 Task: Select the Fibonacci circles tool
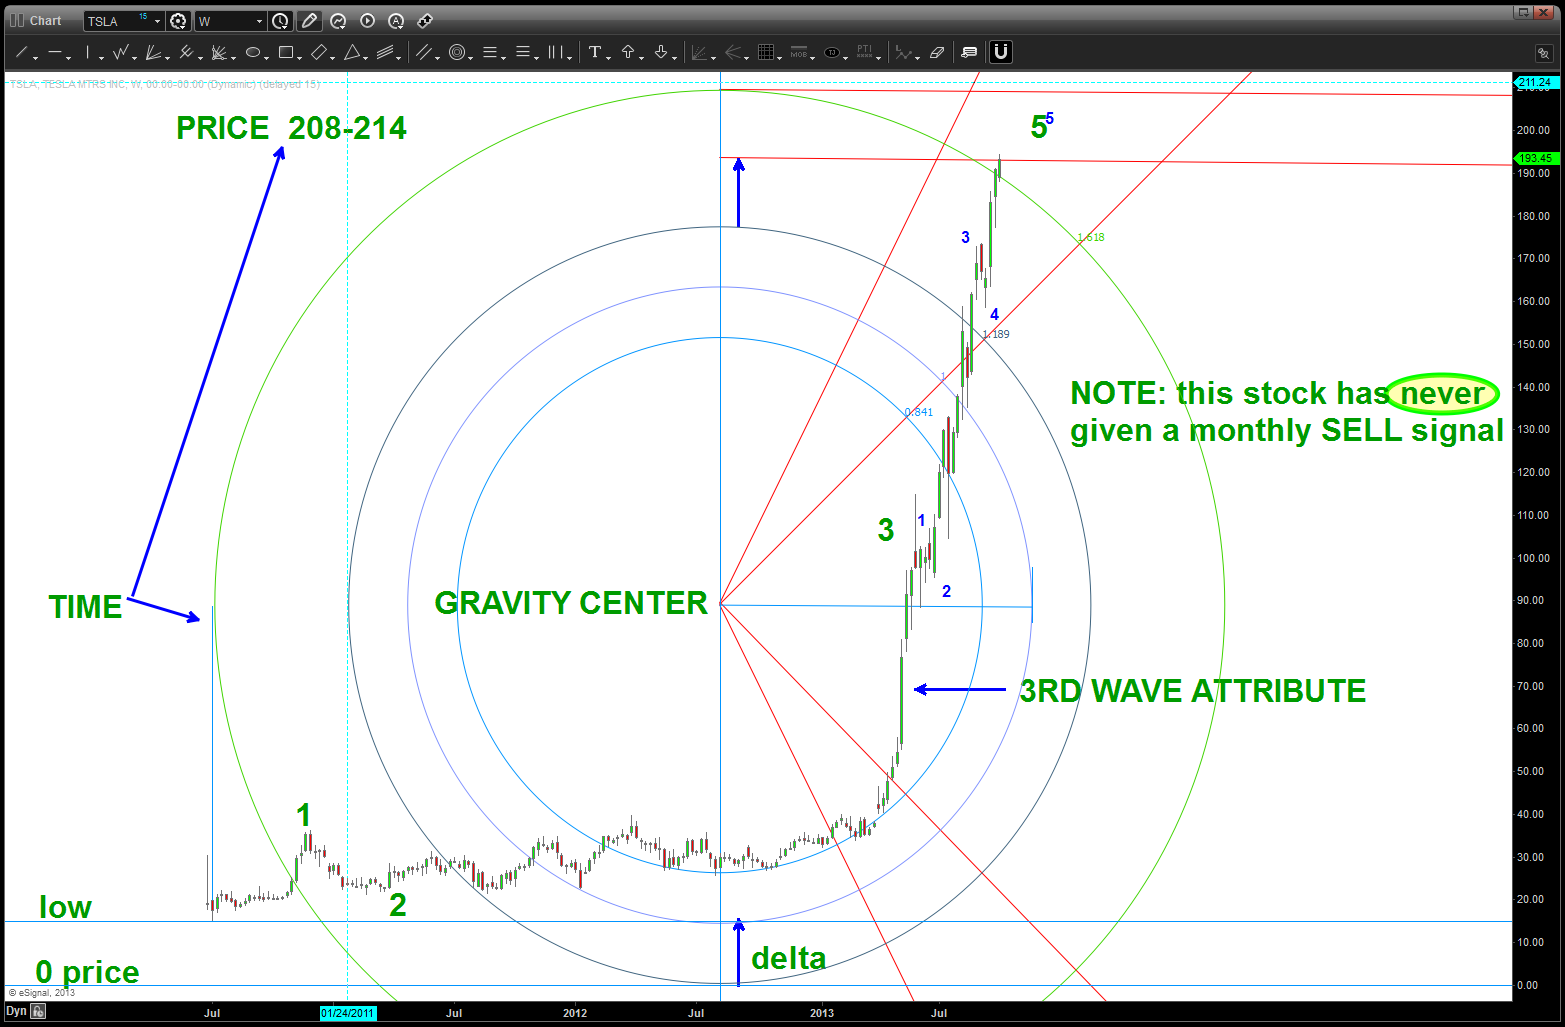click(457, 53)
